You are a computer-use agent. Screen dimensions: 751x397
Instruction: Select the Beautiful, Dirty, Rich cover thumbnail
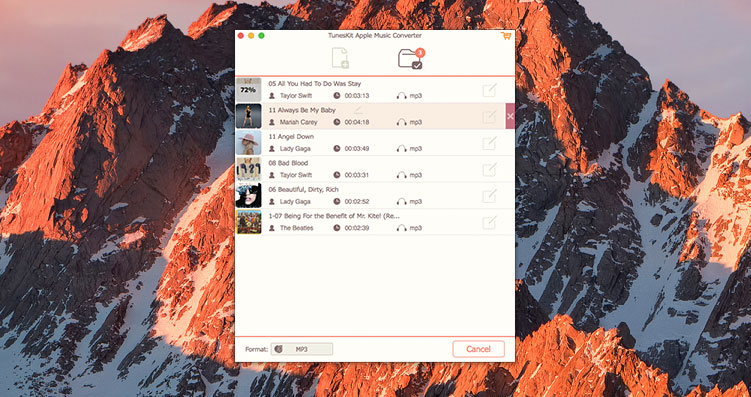249,195
